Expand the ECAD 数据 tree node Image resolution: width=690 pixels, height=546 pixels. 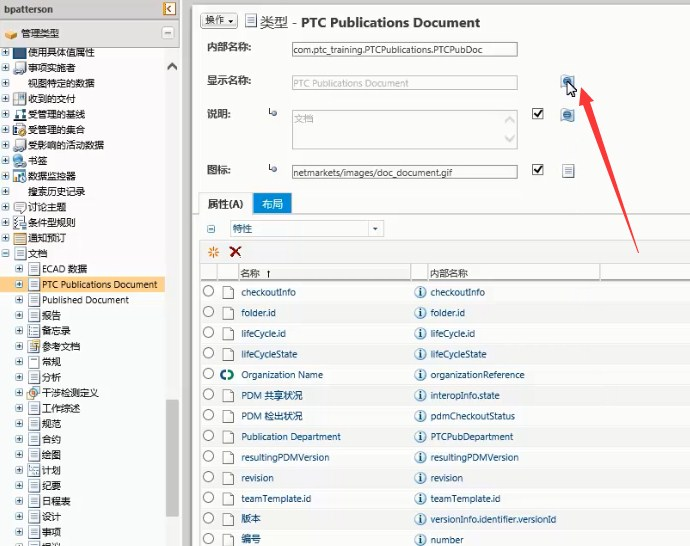tap(19, 268)
